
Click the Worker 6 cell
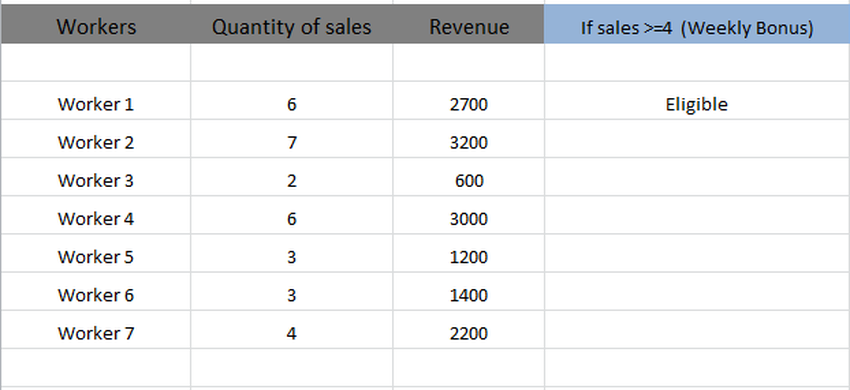96,291
